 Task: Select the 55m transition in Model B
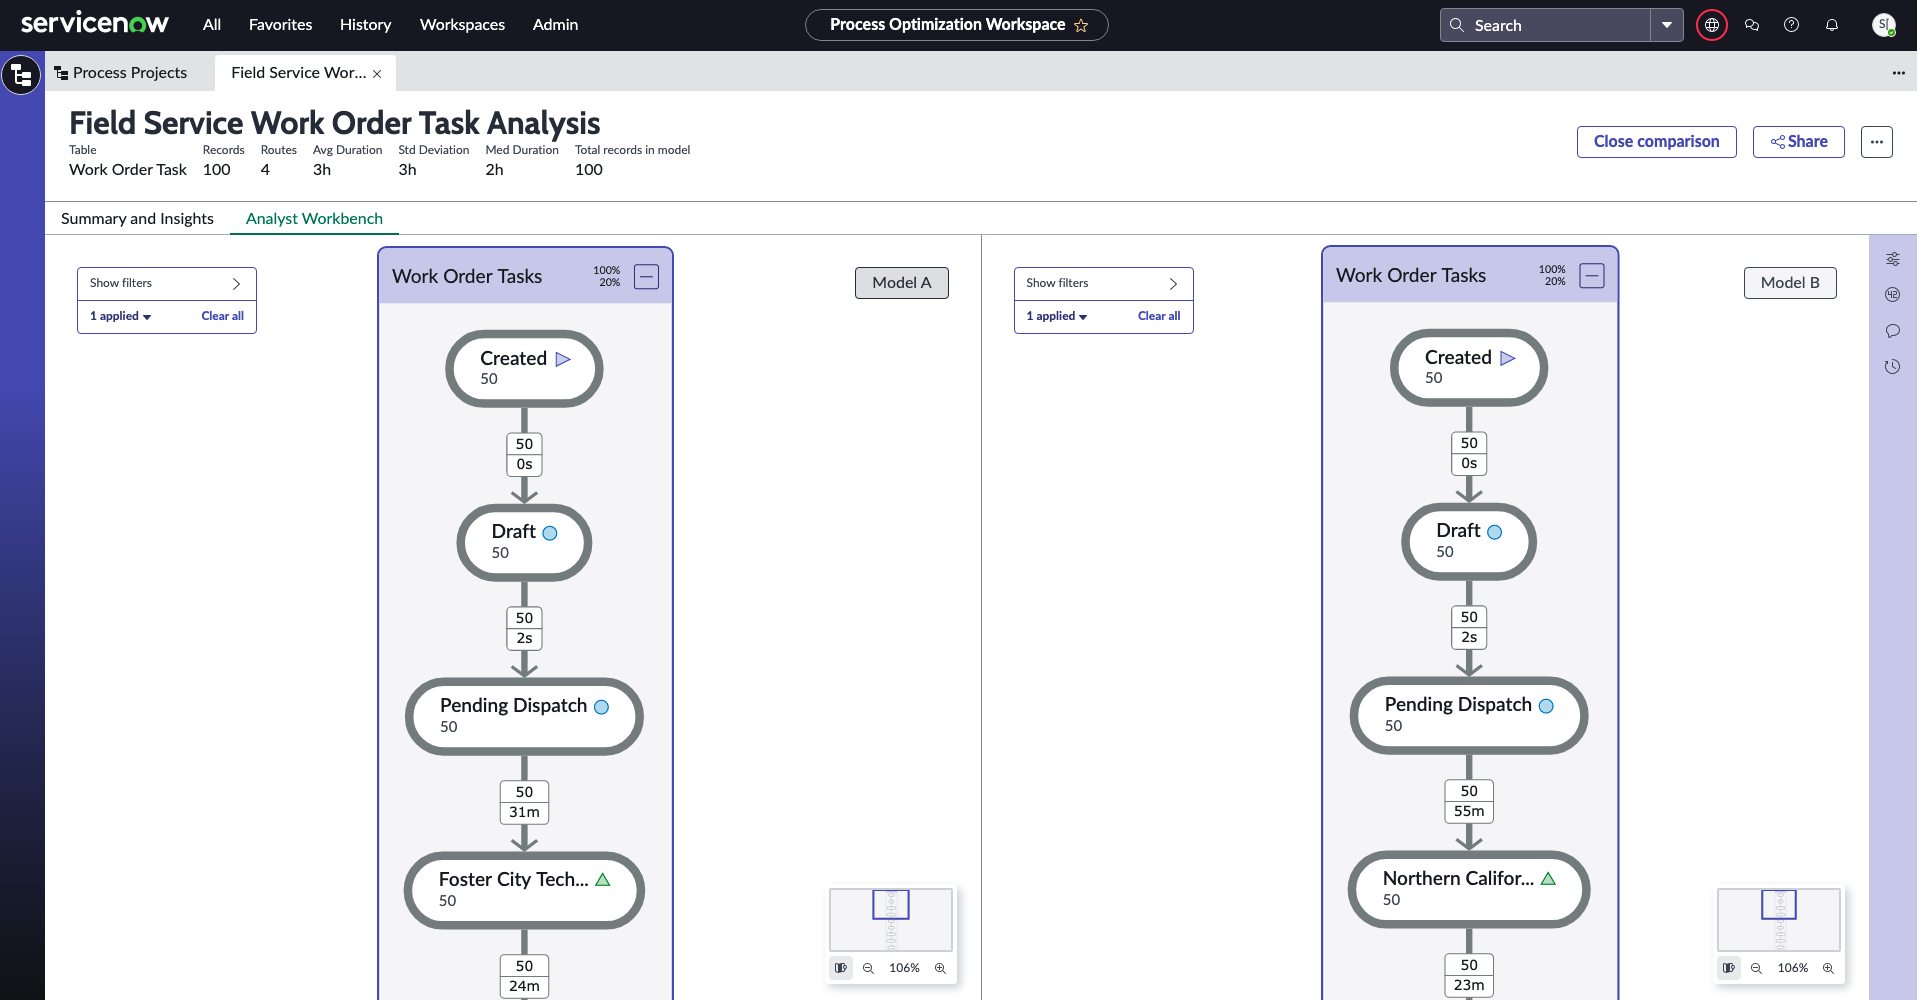click(1469, 801)
